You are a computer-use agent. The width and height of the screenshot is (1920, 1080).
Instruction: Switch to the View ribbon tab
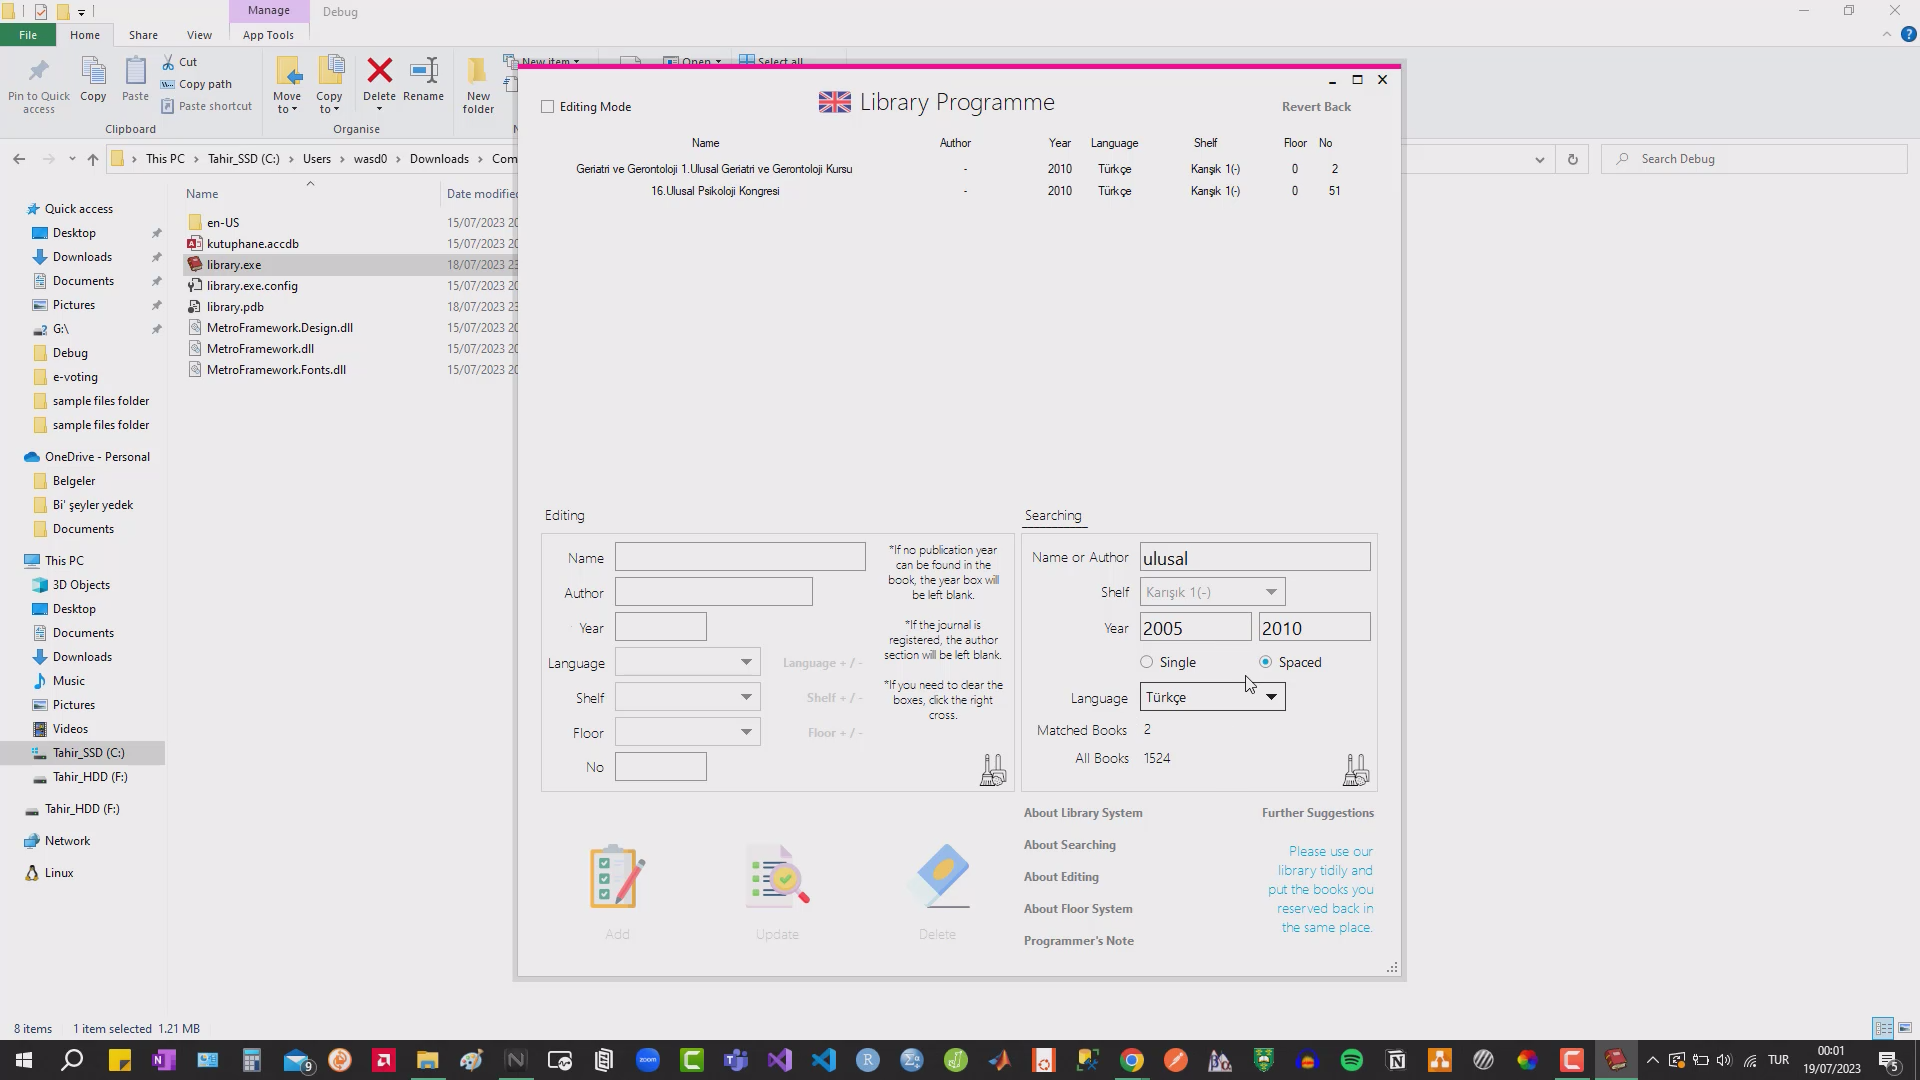[199, 35]
